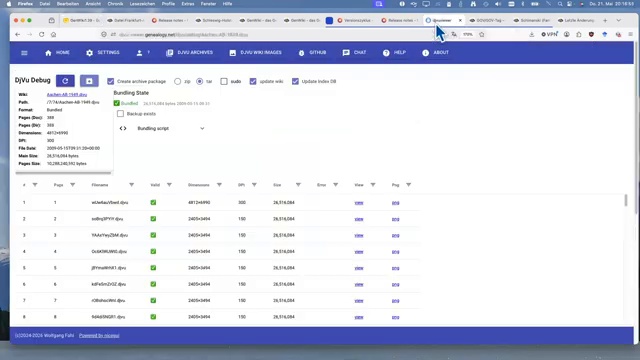This screenshot has width=640, height=360.
Task: Click the page zoom level indicator in address bar
Action: (x=468, y=35)
